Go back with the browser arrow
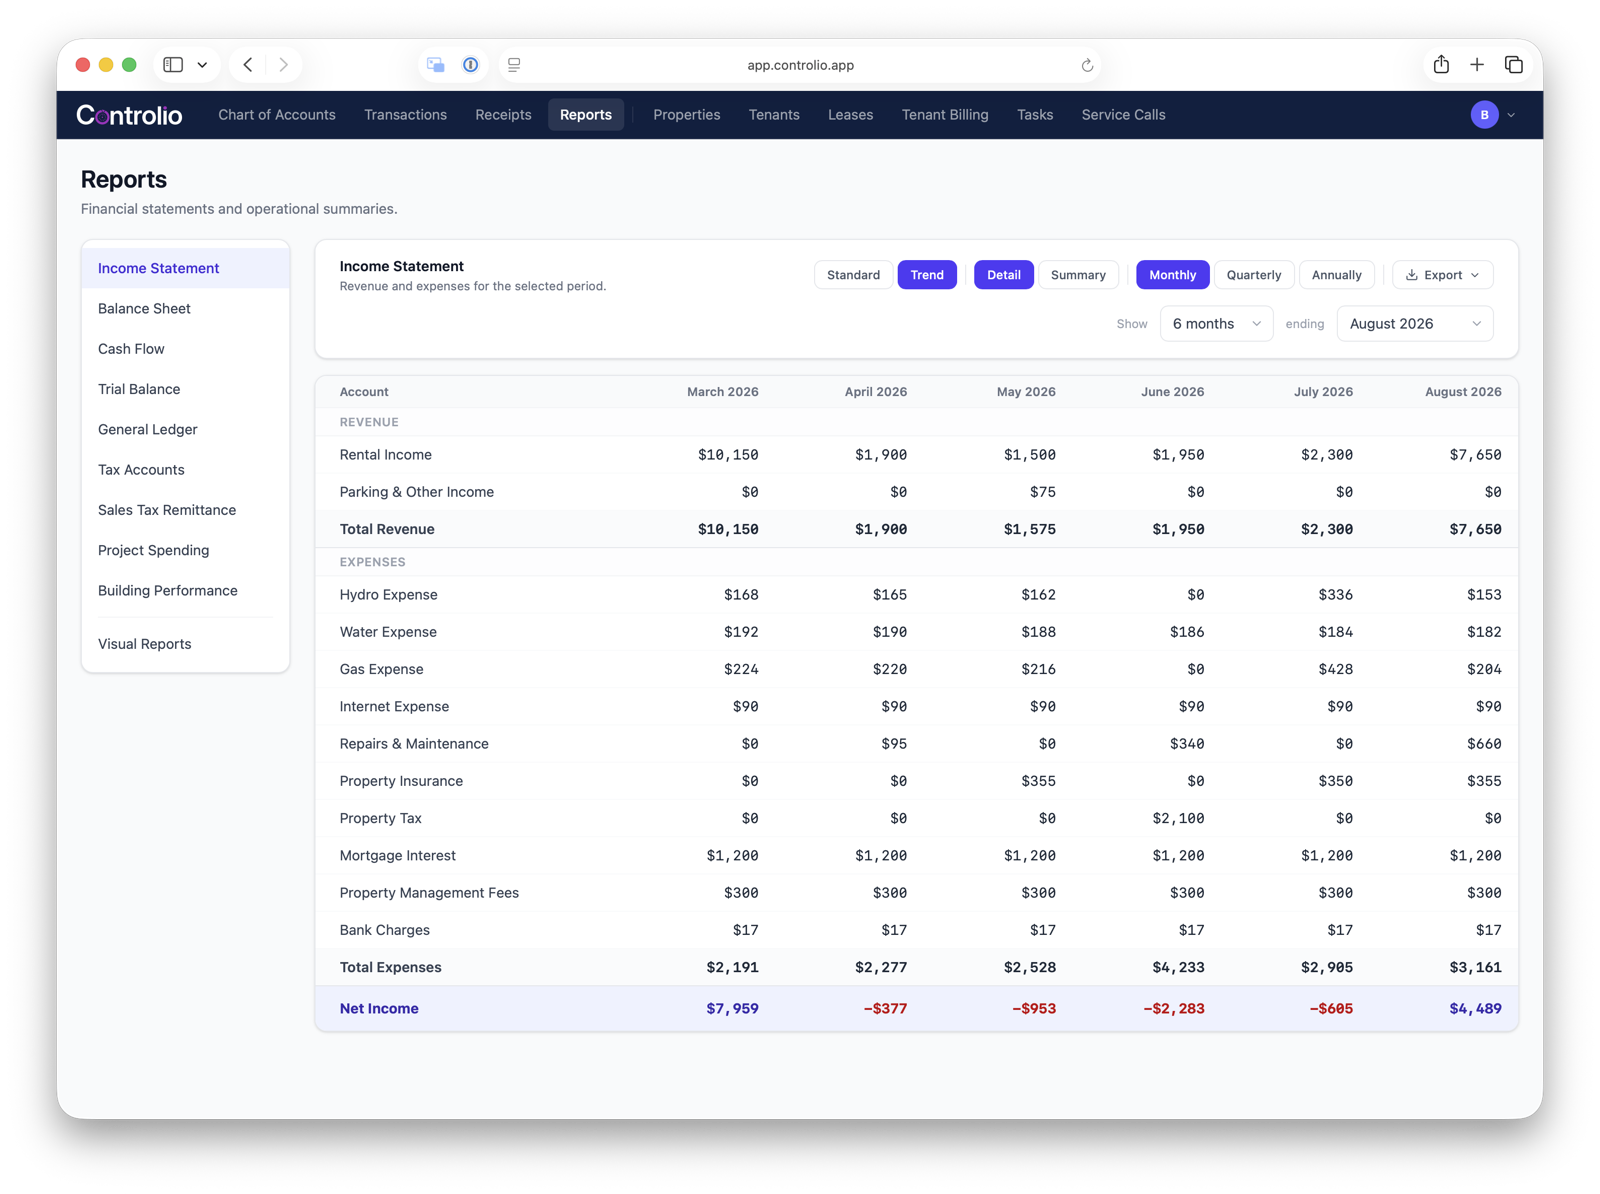The image size is (1600, 1194). point(248,65)
